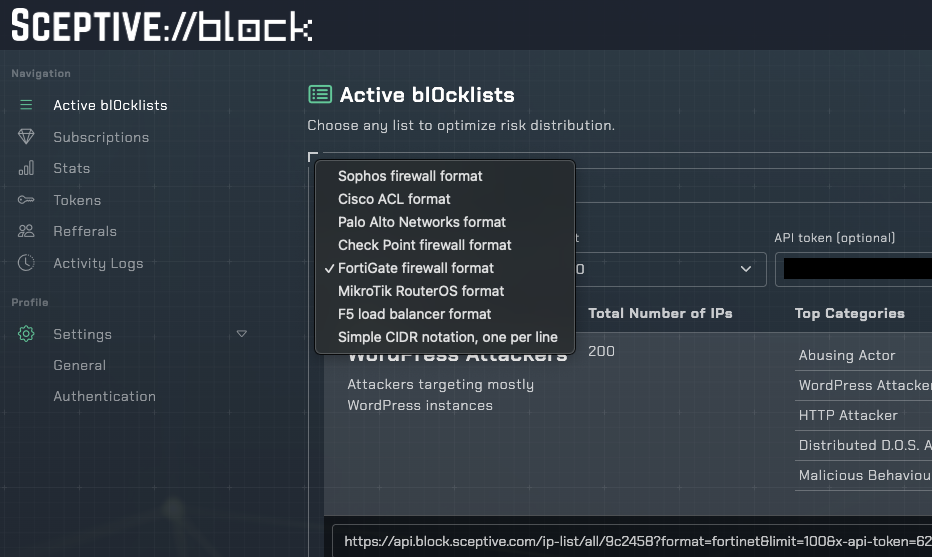This screenshot has height=557, width=932.
Task: Open the limit dropdown with chevron
Action: coord(745,269)
